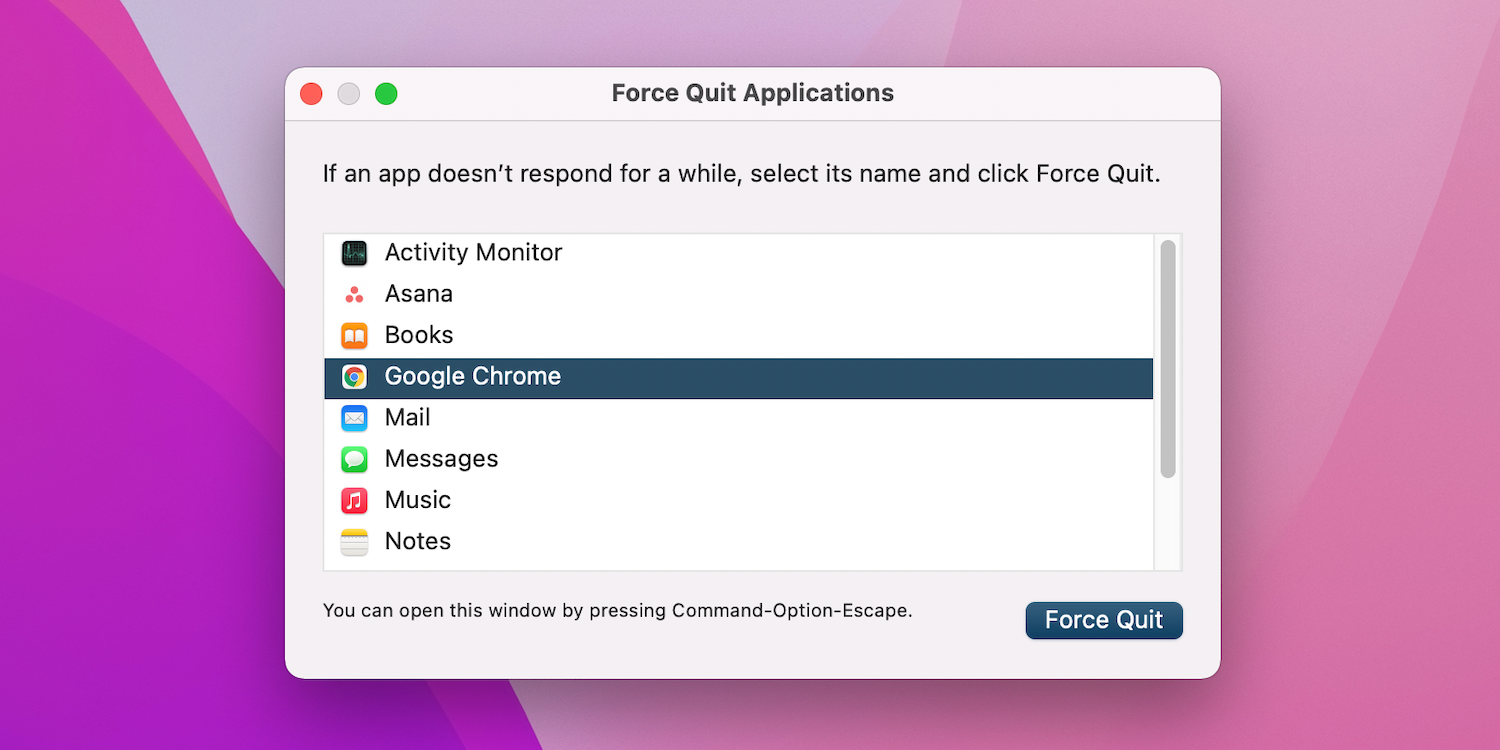
Task: Click the yellow minimize button
Action: [348, 92]
